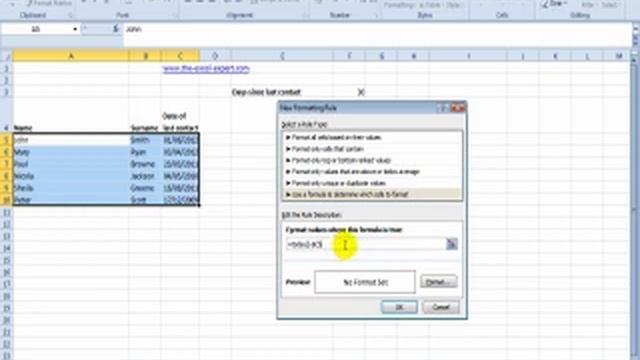Viewport: 640px width, 360px height.
Task: Click cell containing Nicola
Action: pyautogui.click(x=71, y=176)
